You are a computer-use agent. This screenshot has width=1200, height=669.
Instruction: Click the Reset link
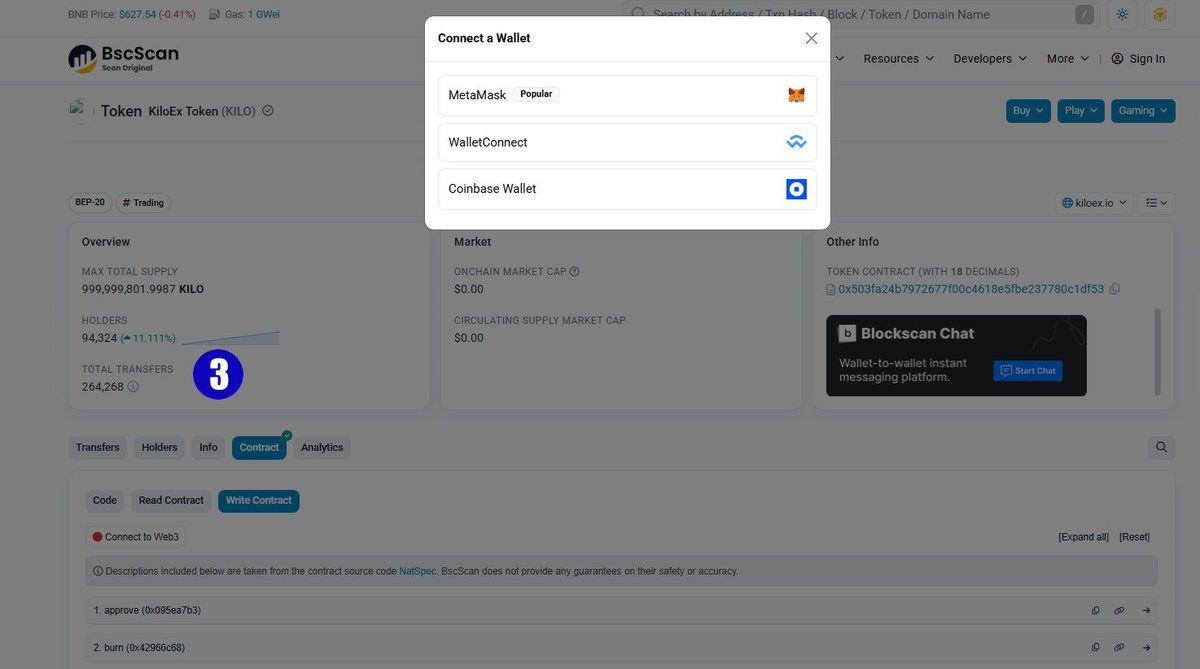point(1134,537)
